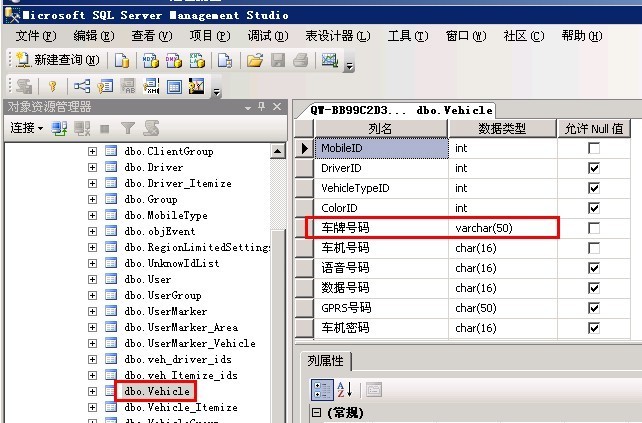642x423 pixels.
Task: Click the Database Engine Query icon
Action: pyautogui.click(x=122, y=61)
